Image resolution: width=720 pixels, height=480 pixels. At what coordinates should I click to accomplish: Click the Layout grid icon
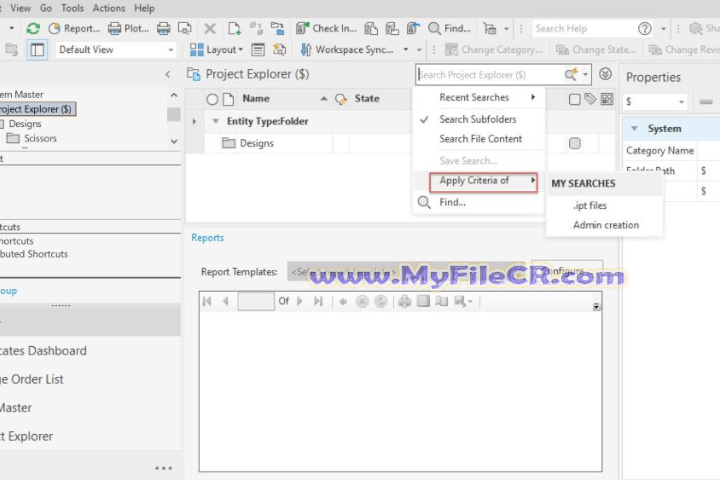pyautogui.click(x=197, y=50)
